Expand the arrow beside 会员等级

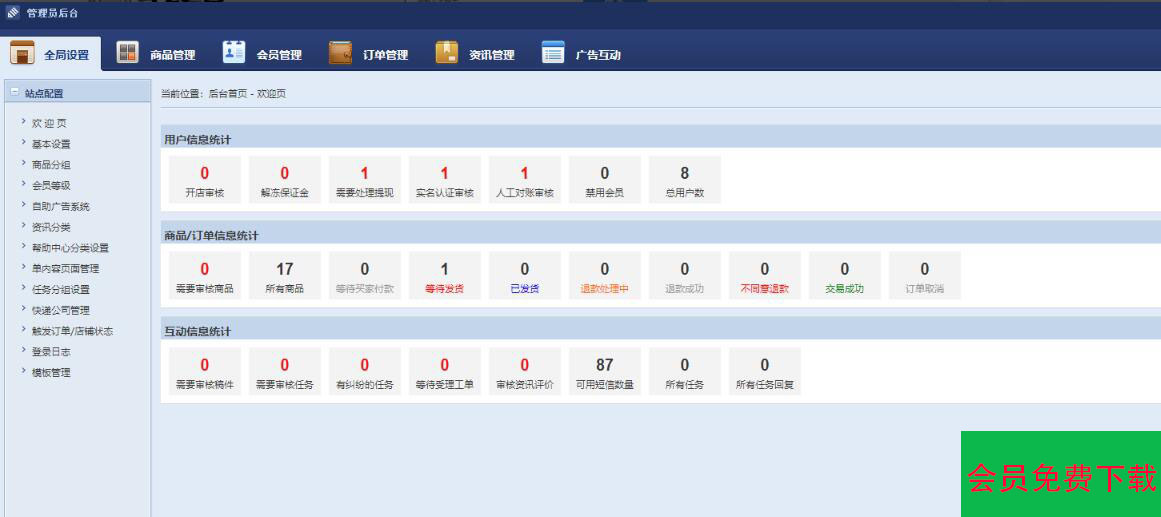(23, 184)
